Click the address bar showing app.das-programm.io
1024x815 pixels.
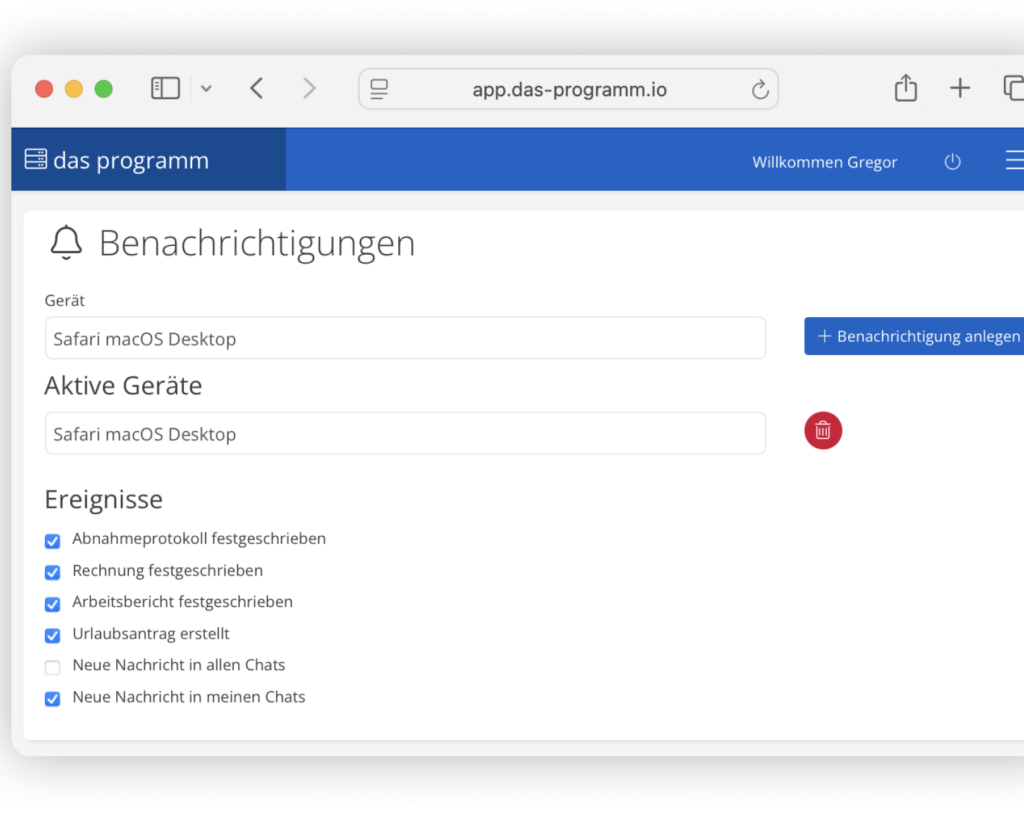(x=568, y=88)
